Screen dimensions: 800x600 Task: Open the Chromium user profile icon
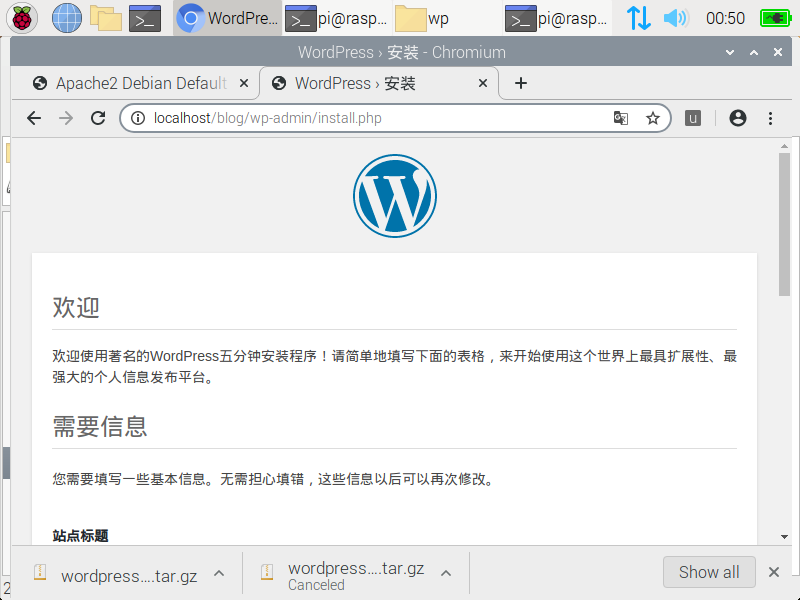pyautogui.click(x=738, y=118)
